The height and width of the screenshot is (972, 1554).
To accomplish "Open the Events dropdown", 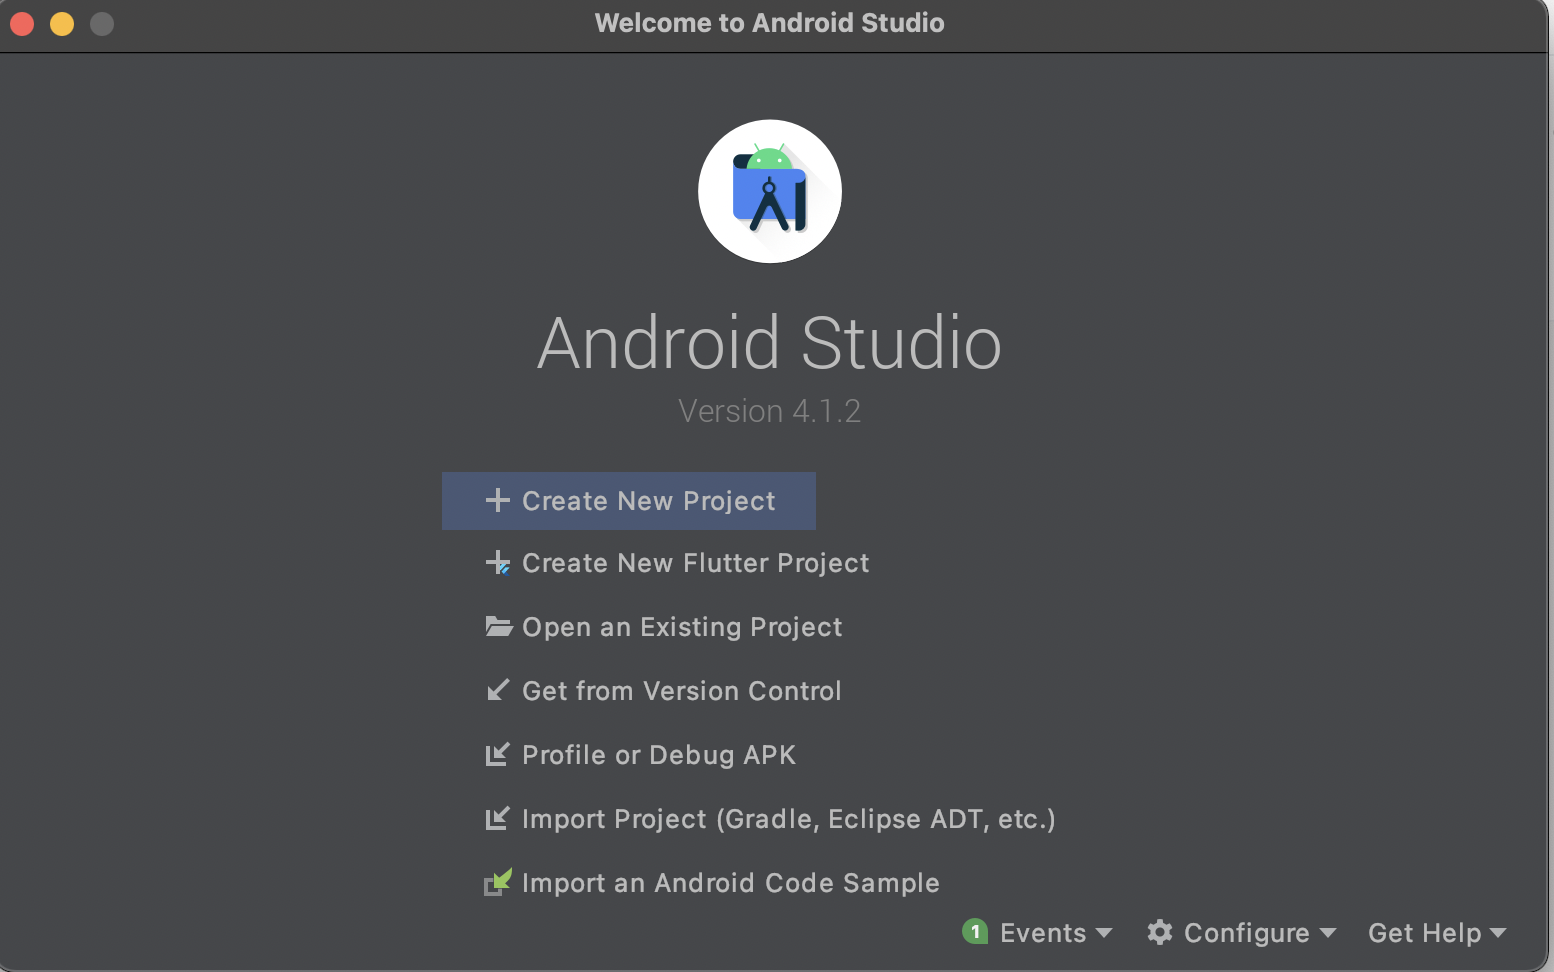I will click(x=1037, y=933).
